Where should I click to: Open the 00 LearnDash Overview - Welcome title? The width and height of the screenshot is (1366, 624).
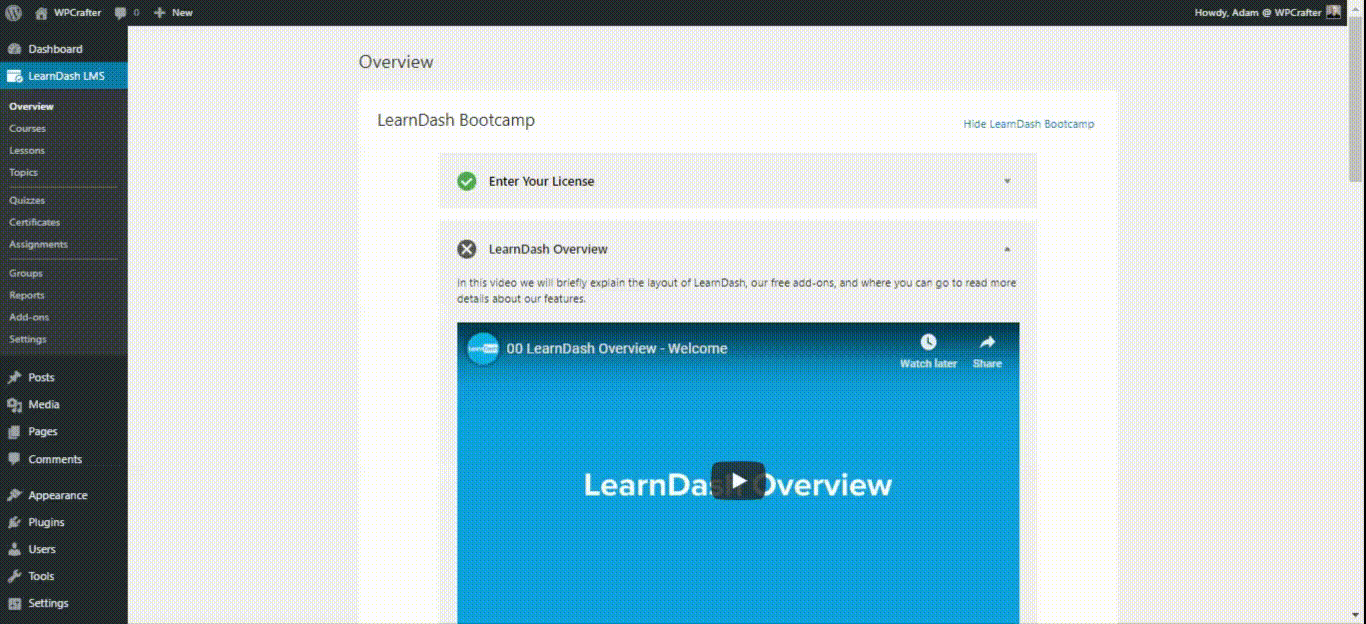click(617, 348)
